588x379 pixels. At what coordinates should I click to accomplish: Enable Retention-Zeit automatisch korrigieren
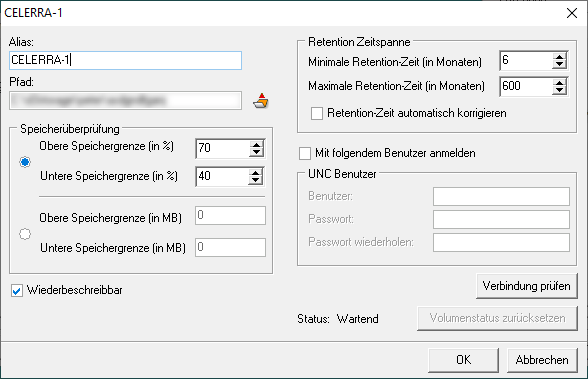click(x=317, y=113)
